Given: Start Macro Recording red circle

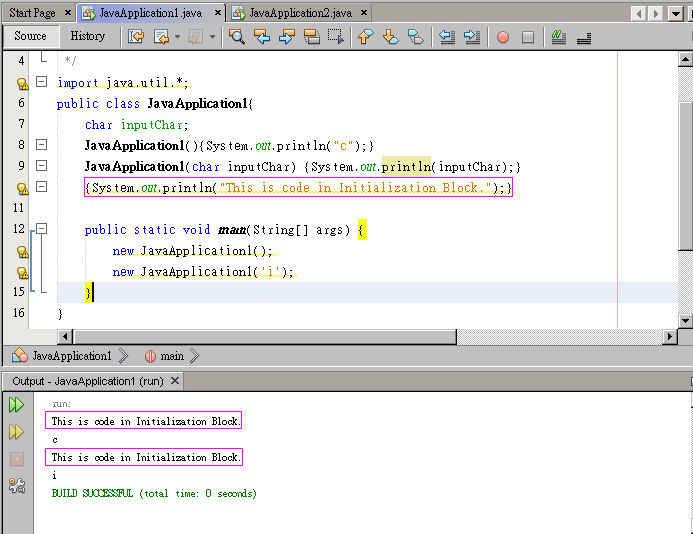Looking at the screenshot, I should [x=503, y=37].
